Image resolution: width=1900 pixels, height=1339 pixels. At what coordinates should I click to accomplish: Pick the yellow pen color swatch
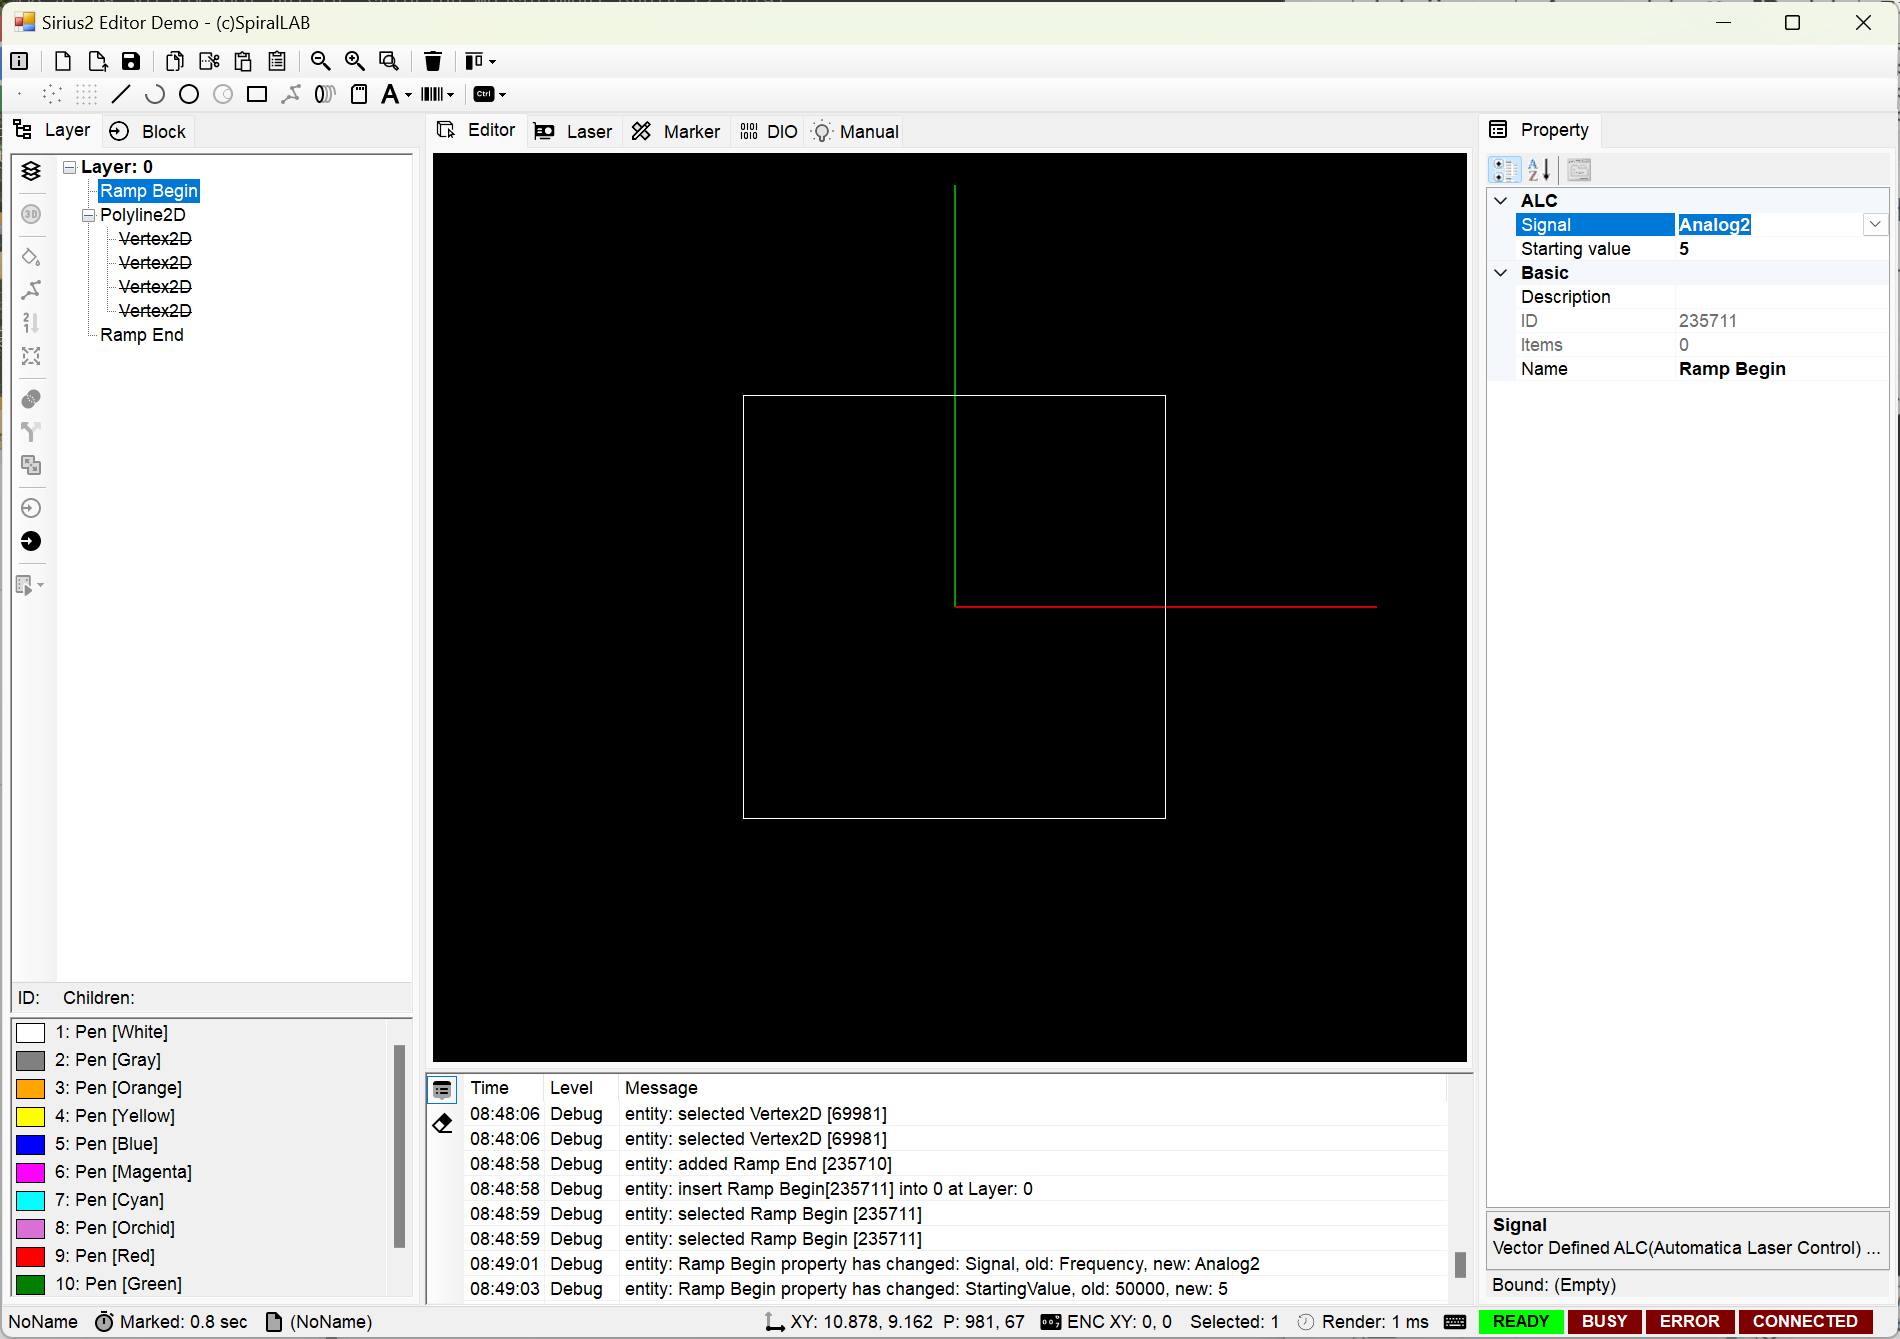(31, 1116)
